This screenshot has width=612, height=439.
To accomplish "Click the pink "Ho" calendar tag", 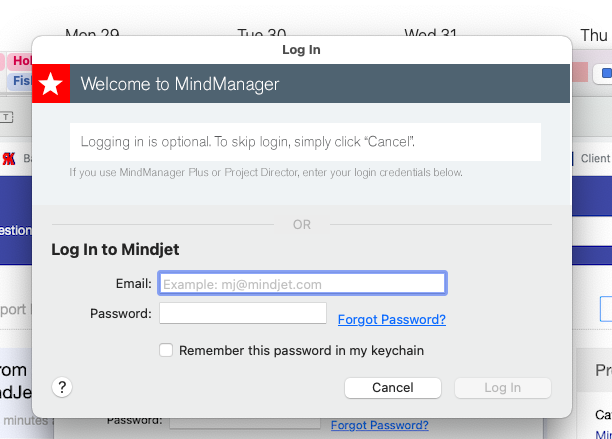I will click(x=19, y=62).
